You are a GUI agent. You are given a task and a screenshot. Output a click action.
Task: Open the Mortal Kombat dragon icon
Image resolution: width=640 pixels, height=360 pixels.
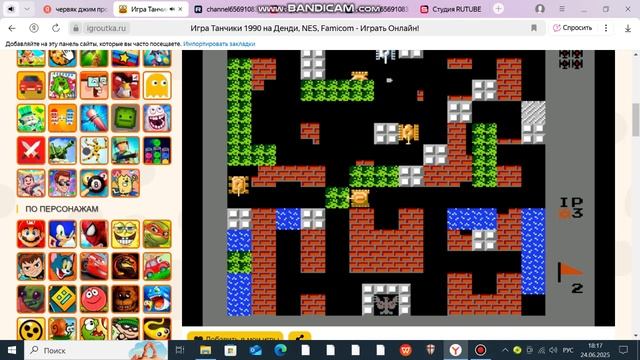(x=125, y=267)
